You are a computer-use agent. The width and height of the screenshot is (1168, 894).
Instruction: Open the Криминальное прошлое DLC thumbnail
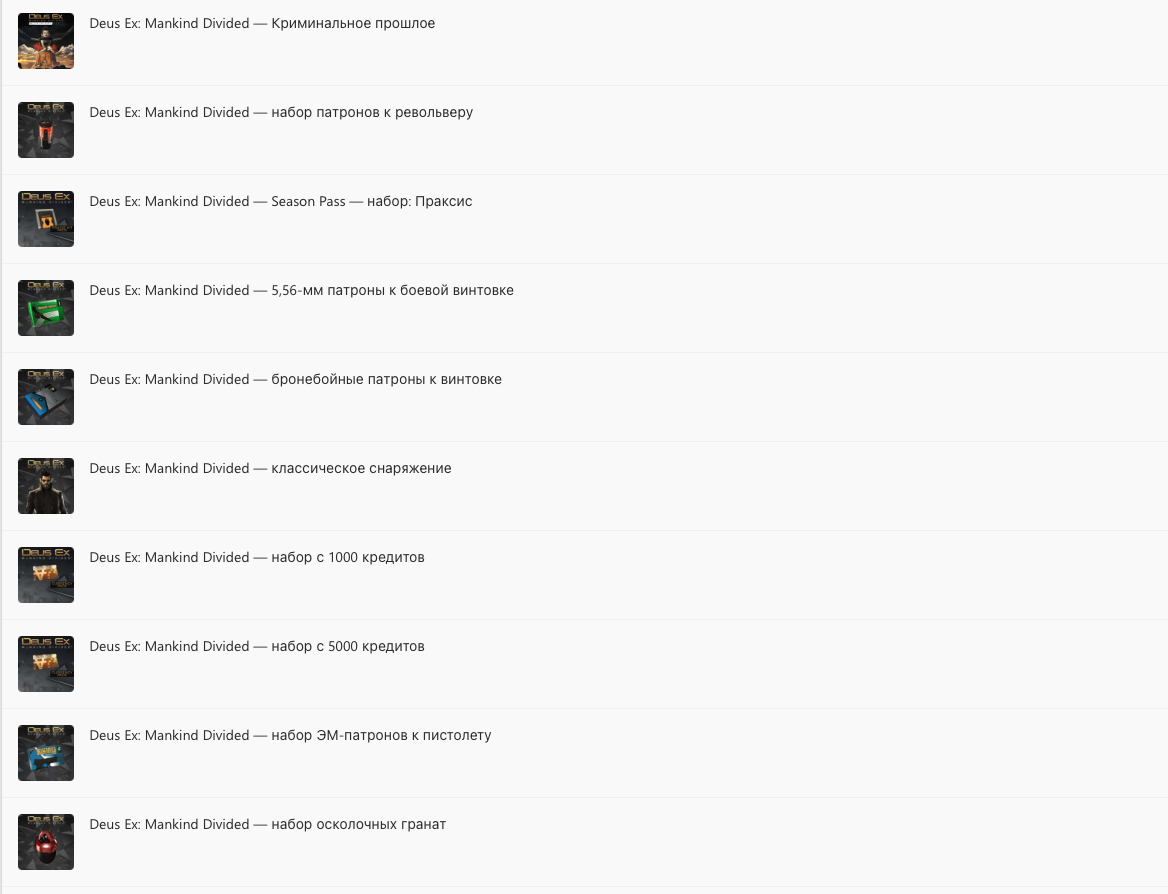45,41
